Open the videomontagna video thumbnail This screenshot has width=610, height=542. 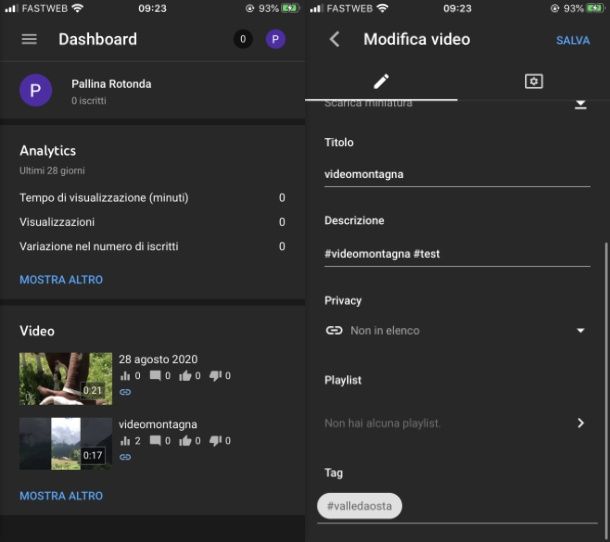(x=66, y=444)
